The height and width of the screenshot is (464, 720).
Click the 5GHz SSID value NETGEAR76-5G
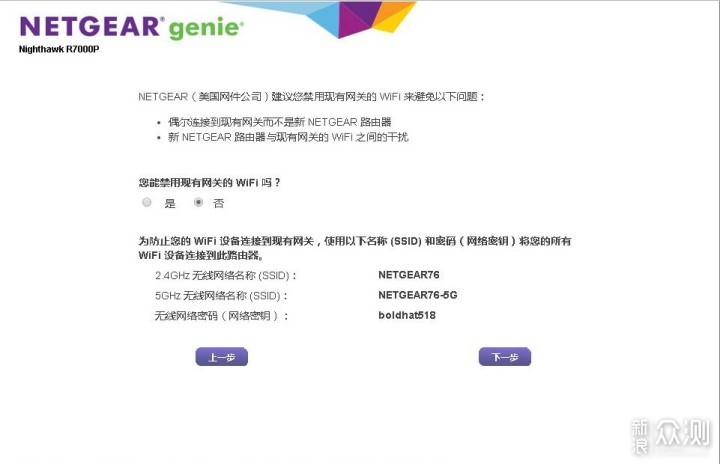click(x=417, y=295)
